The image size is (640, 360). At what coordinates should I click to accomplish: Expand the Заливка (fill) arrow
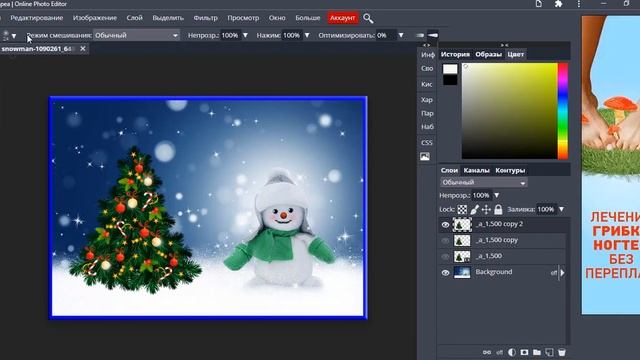point(562,209)
